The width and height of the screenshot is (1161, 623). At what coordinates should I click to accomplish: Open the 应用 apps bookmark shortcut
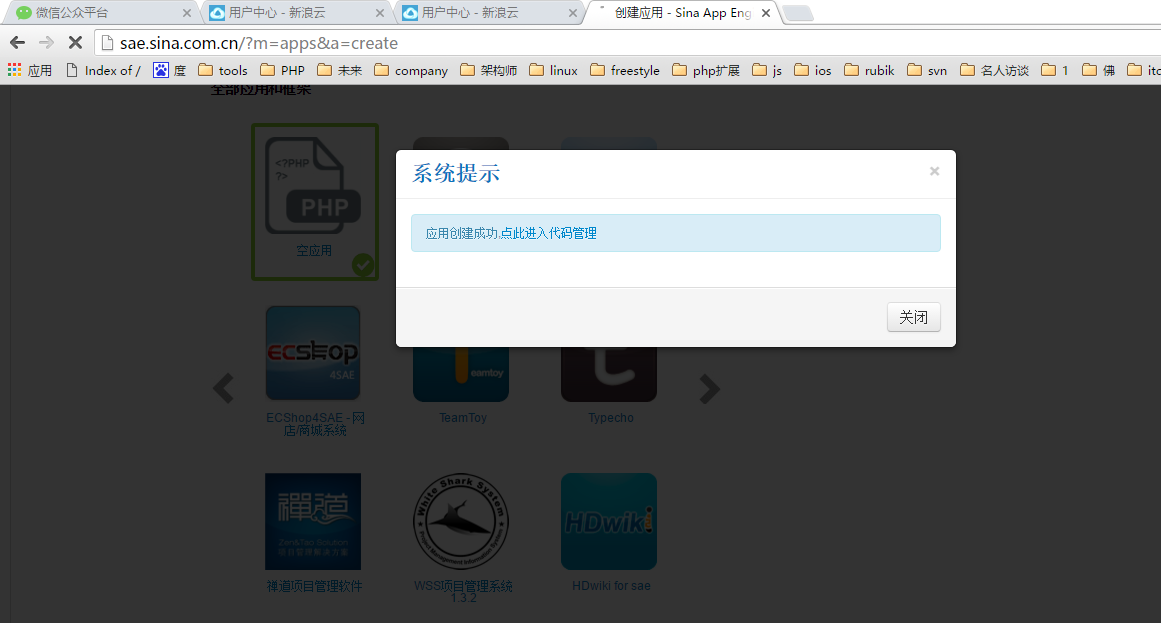point(29,70)
